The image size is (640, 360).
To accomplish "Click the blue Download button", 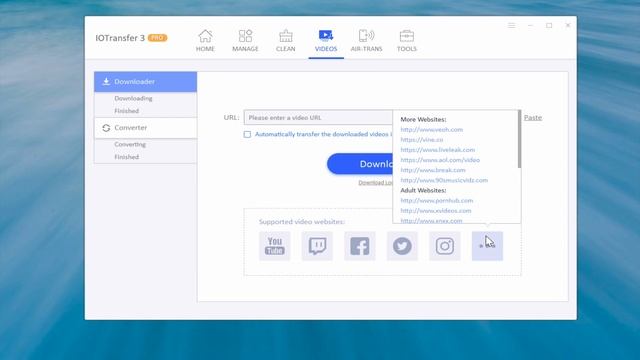I will point(360,164).
